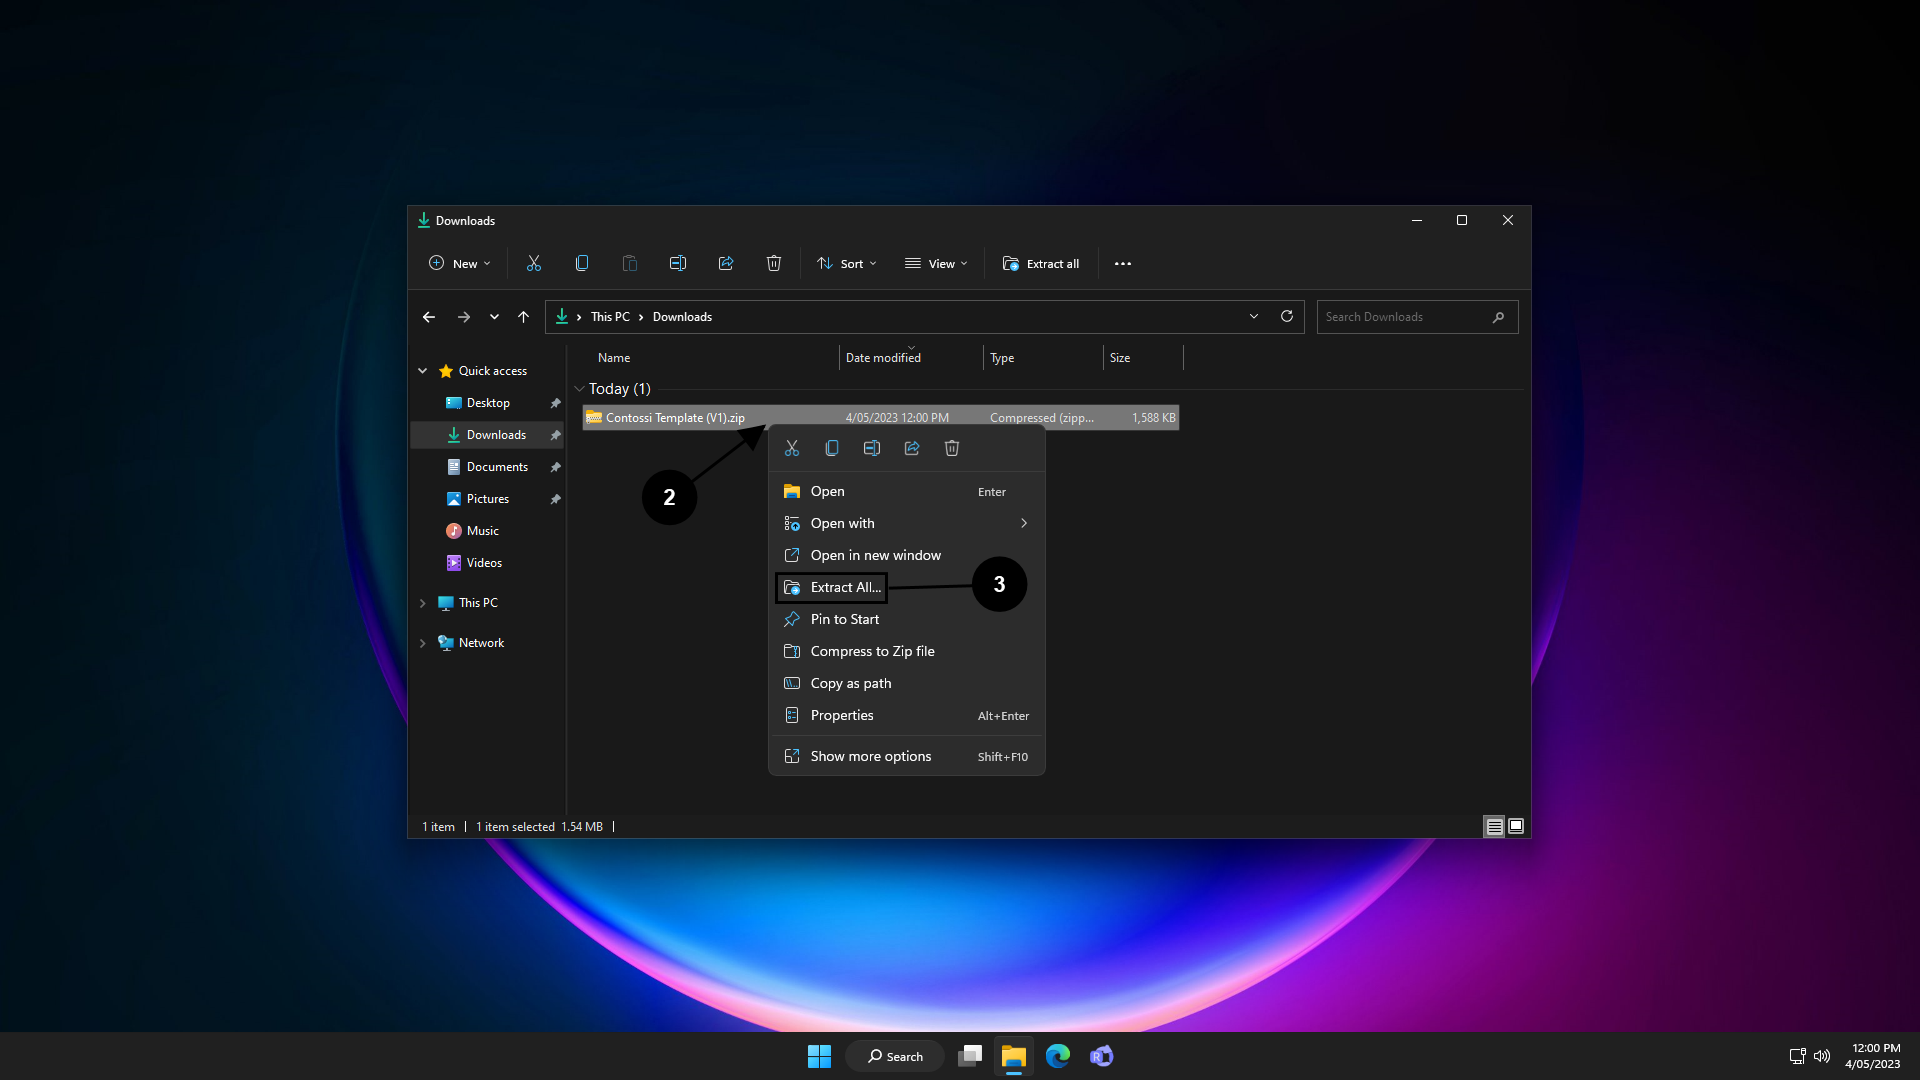Expand the This PC tree node
This screenshot has height=1080, width=1920.
click(423, 603)
